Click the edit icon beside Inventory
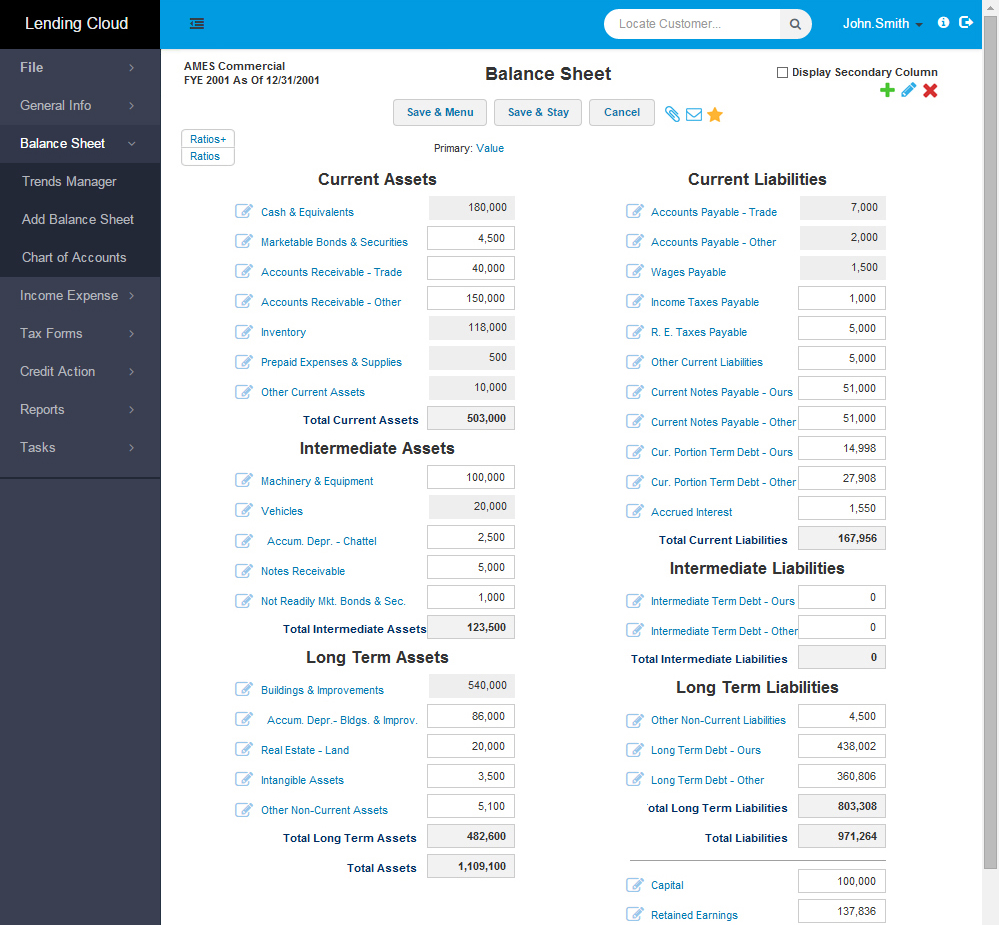 [244, 331]
